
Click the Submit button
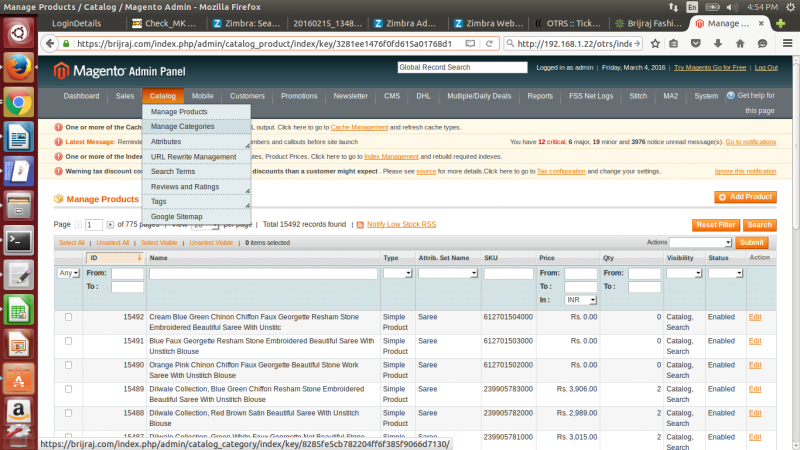752,243
